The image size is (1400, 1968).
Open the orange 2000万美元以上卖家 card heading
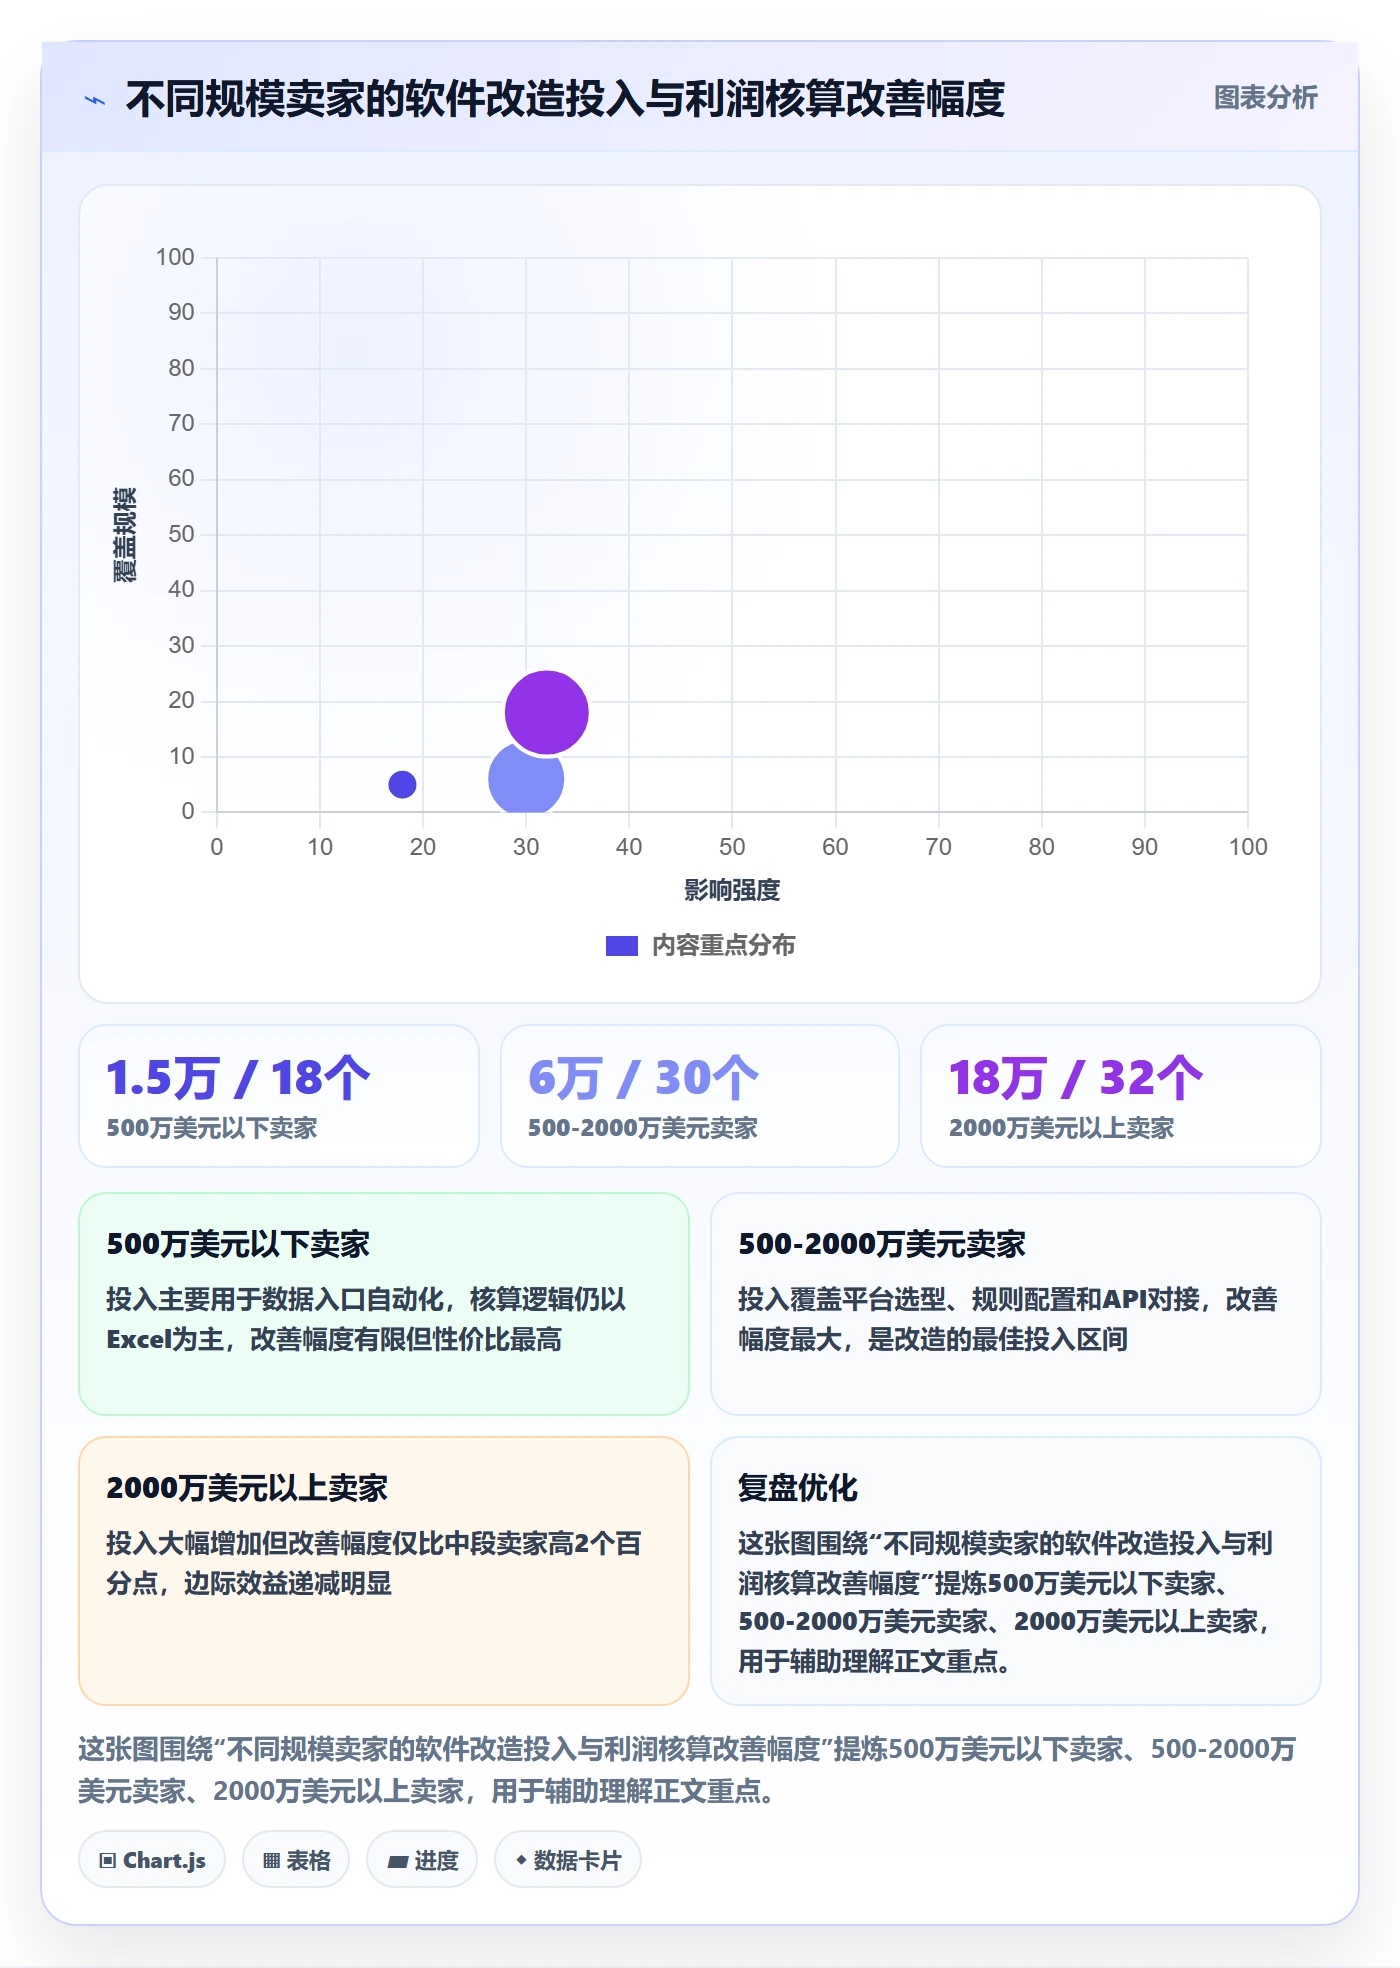(246, 1488)
